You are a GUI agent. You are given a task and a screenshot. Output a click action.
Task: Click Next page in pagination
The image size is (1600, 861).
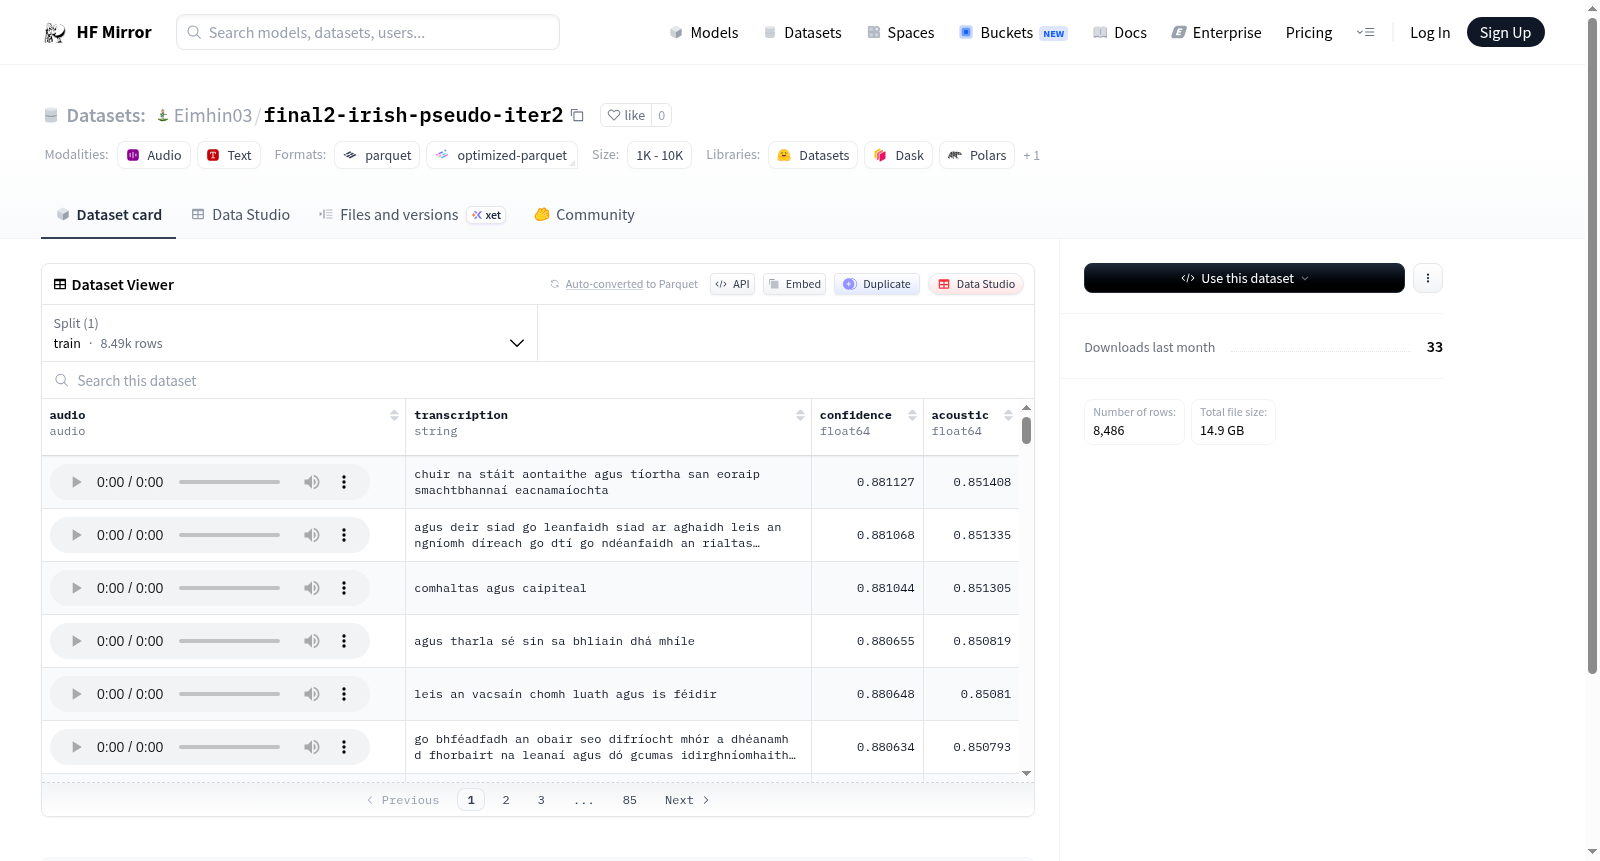pos(687,800)
